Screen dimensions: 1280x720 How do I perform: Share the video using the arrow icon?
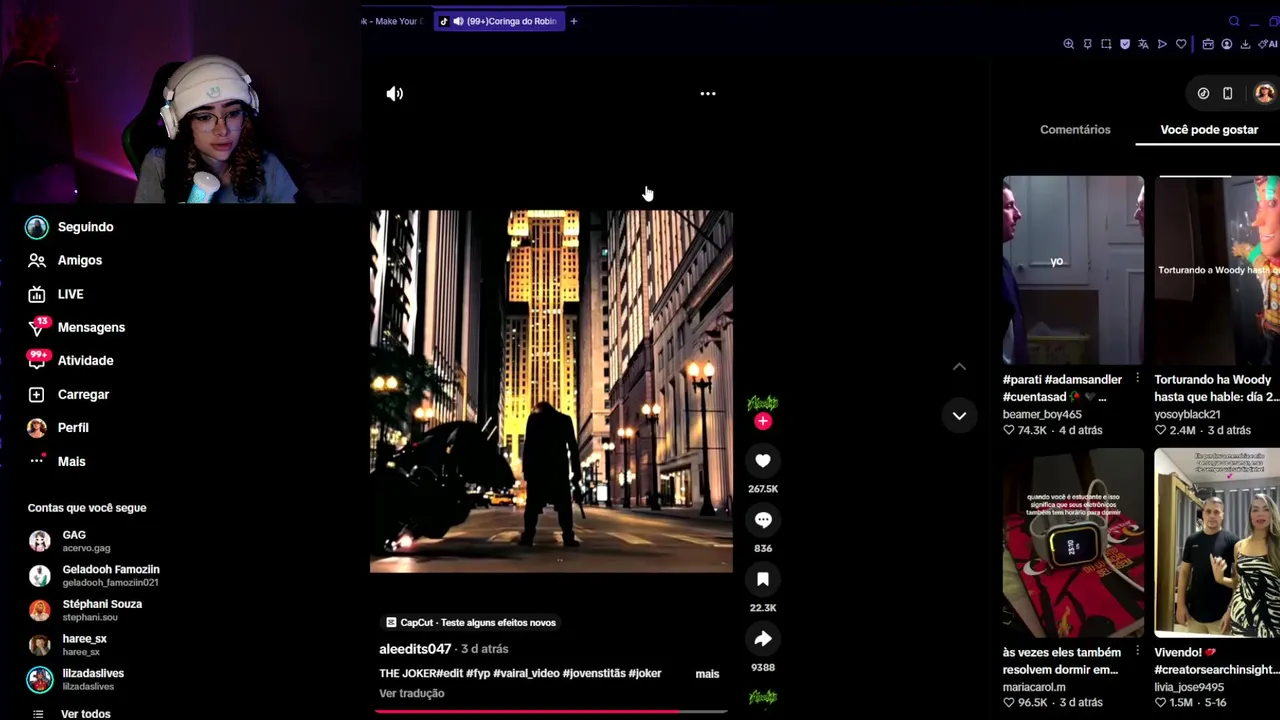(x=763, y=639)
